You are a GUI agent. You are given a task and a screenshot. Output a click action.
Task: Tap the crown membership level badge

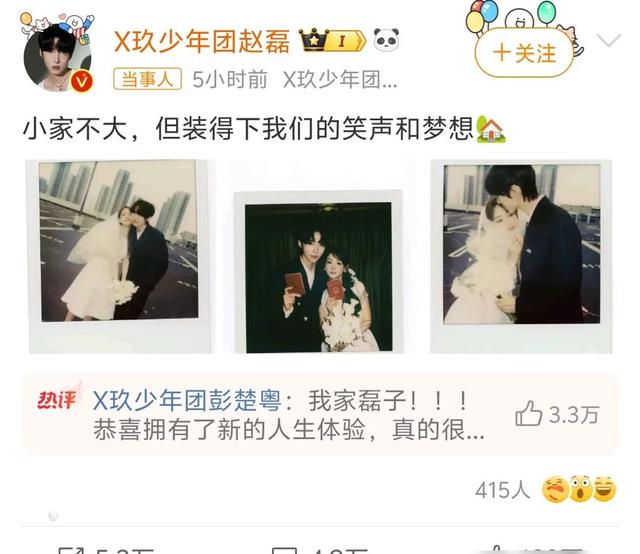(x=332, y=41)
